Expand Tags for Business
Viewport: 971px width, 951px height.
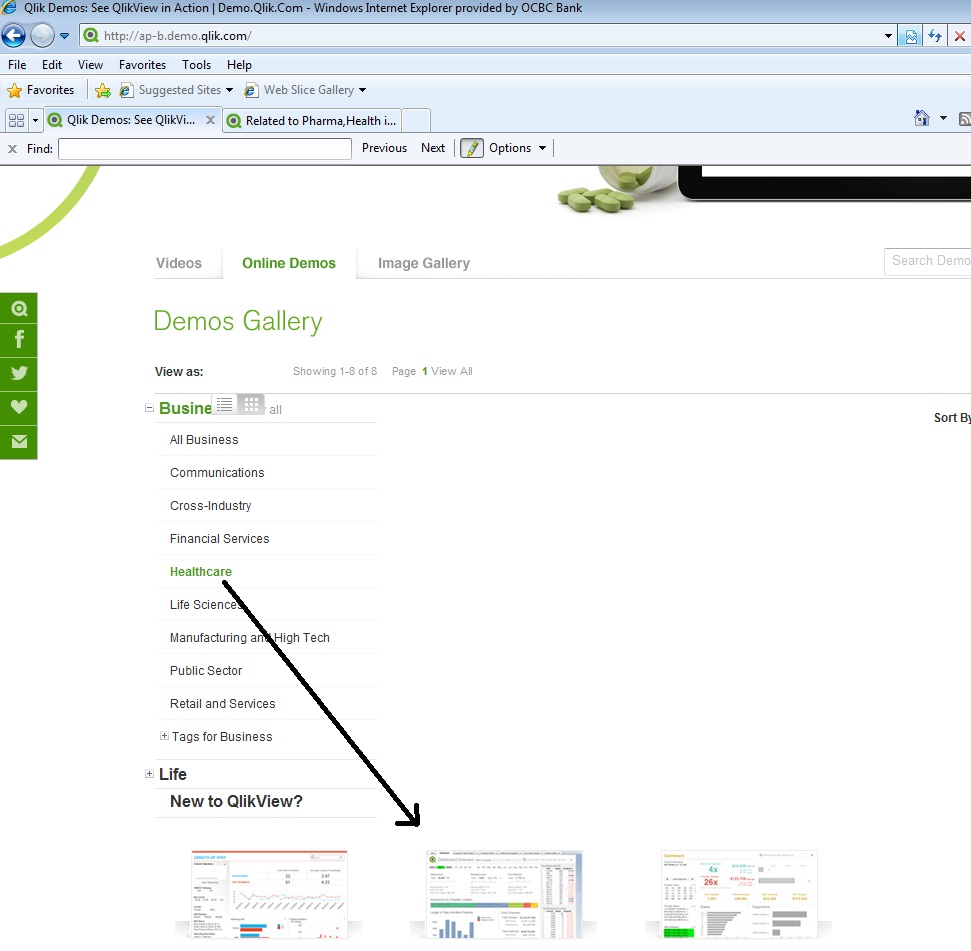click(164, 736)
